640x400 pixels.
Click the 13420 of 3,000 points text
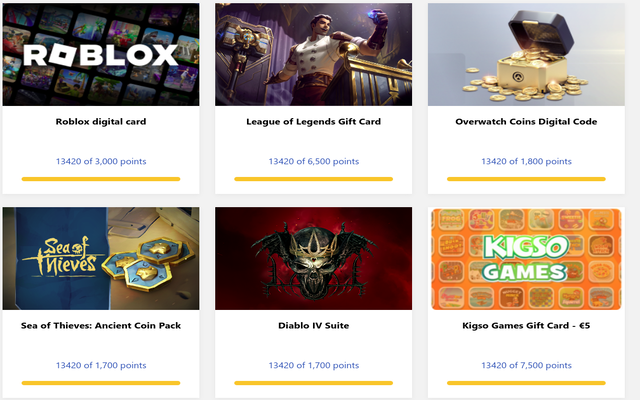(100, 161)
